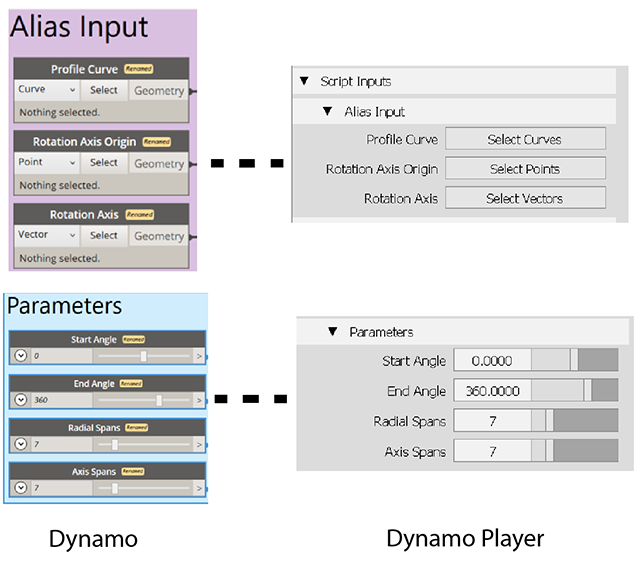Open the Point type dropdown in Rotation Axis Origin node

tap(47, 162)
